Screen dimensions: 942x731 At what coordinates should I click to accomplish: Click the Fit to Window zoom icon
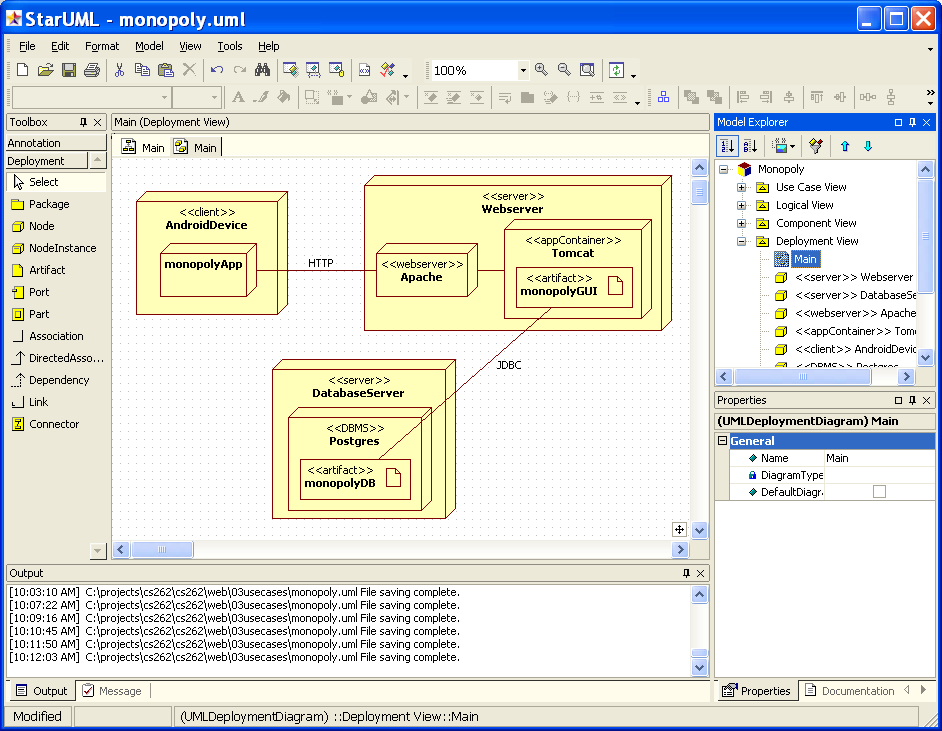click(587, 70)
